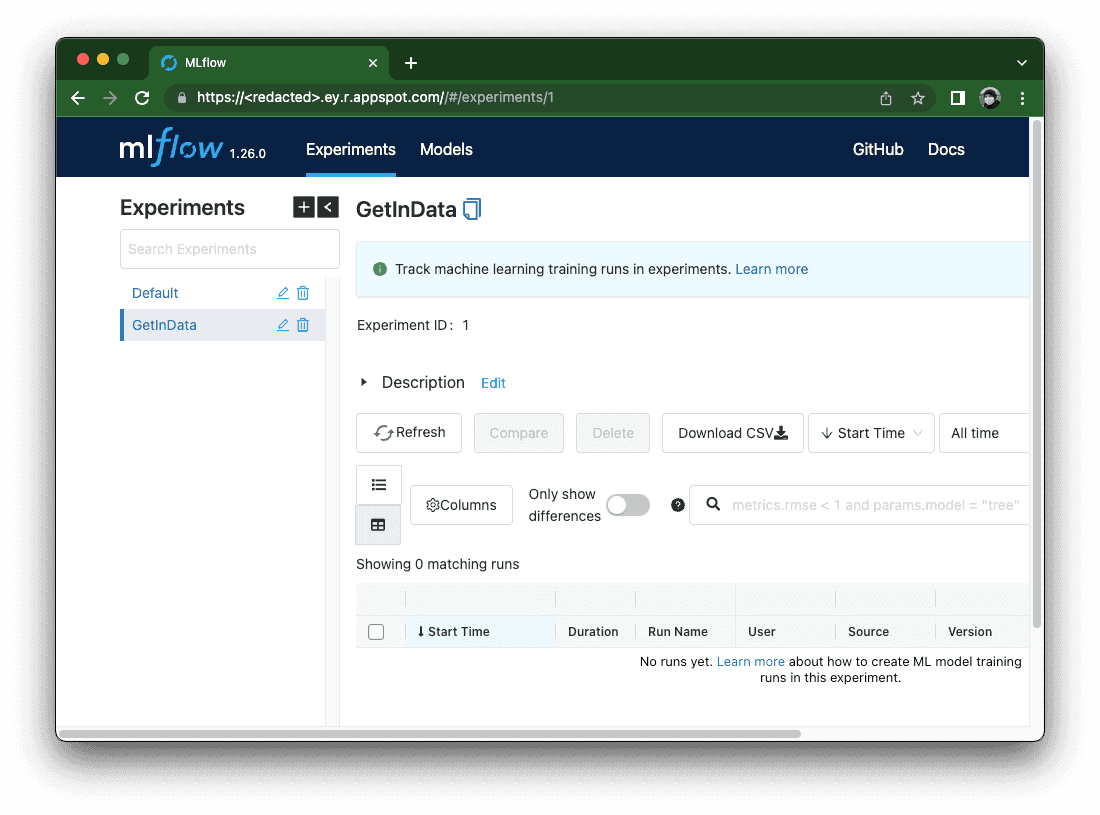Expand the Description section triangle
The height and width of the screenshot is (815, 1100).
tap(363, 383)
